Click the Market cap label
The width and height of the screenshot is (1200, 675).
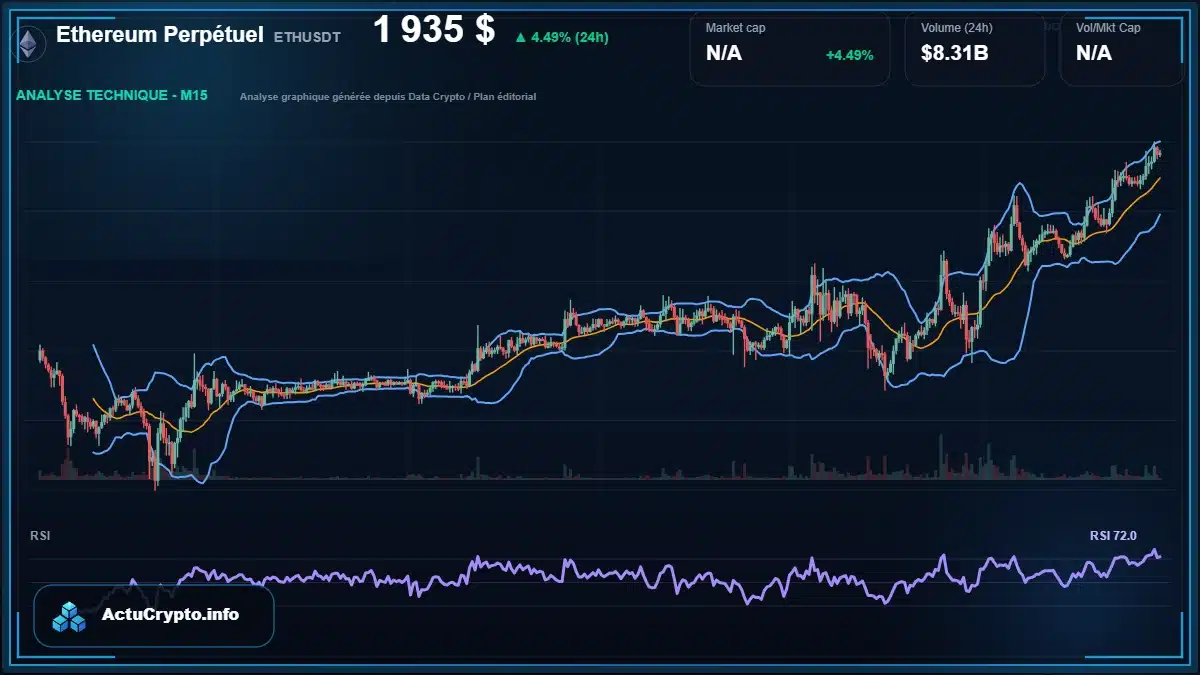tap(735, 28)
